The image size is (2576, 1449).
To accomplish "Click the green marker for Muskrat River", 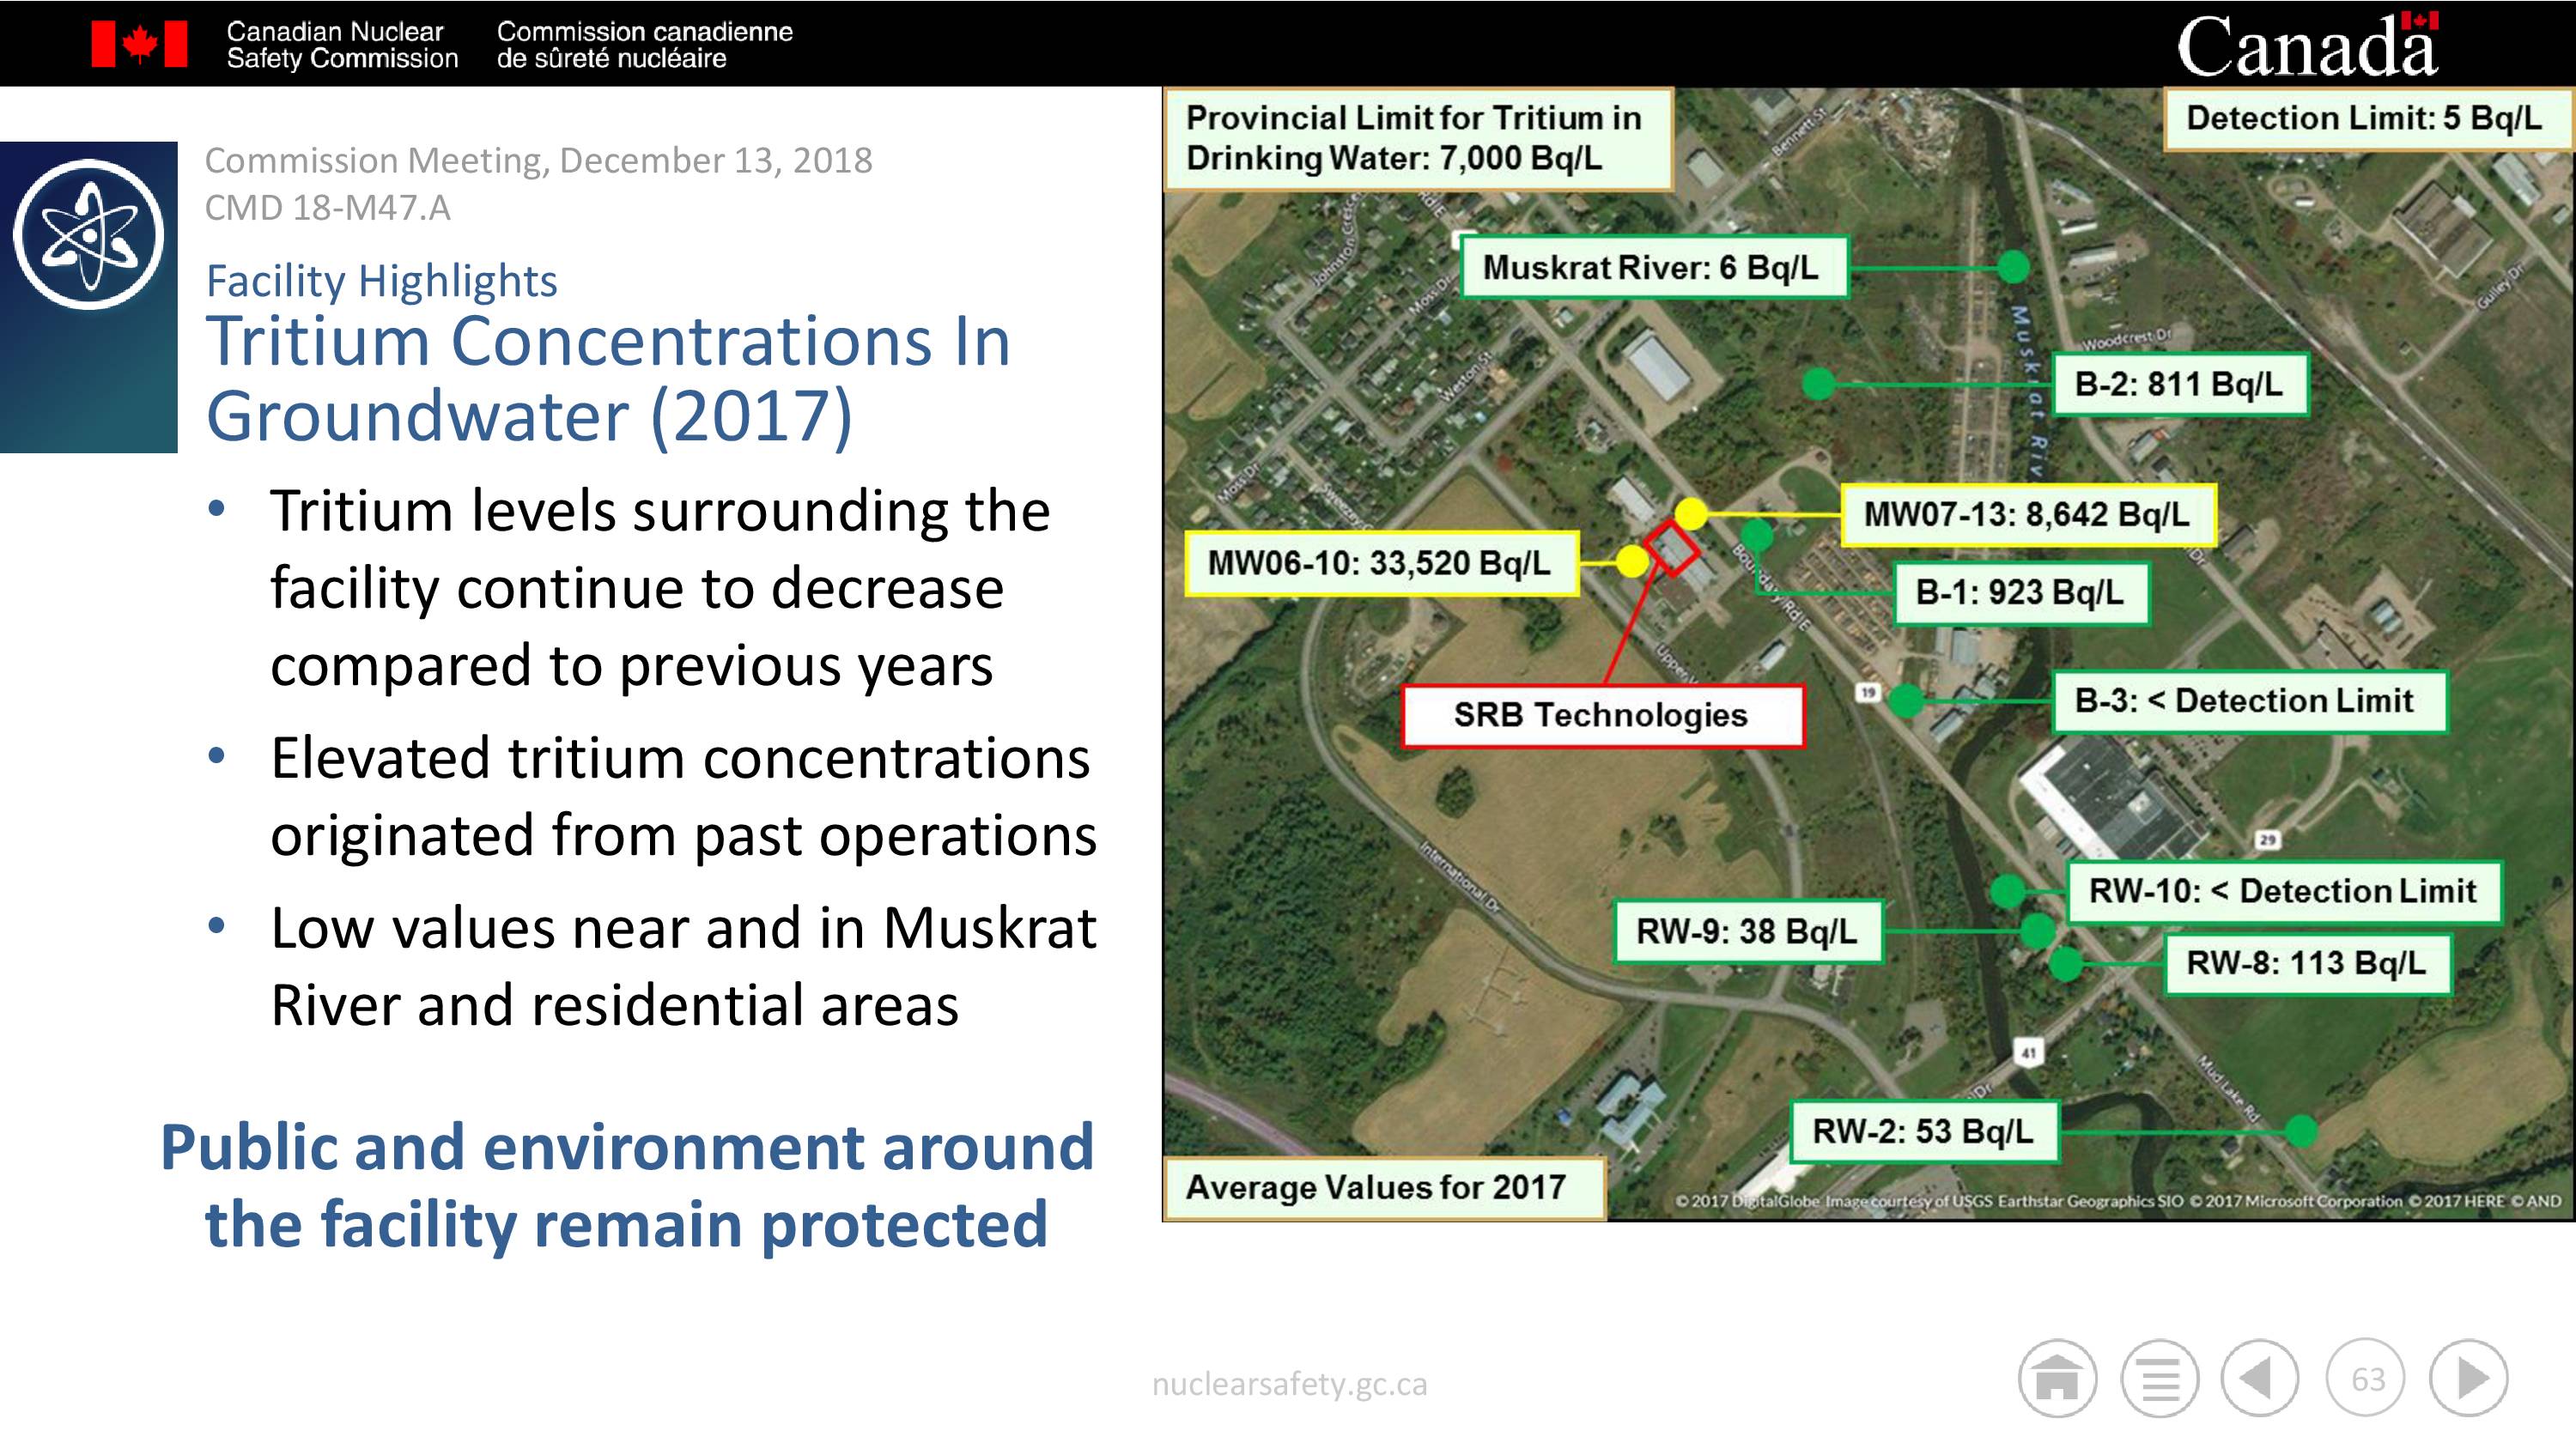I will [2013, 267].
